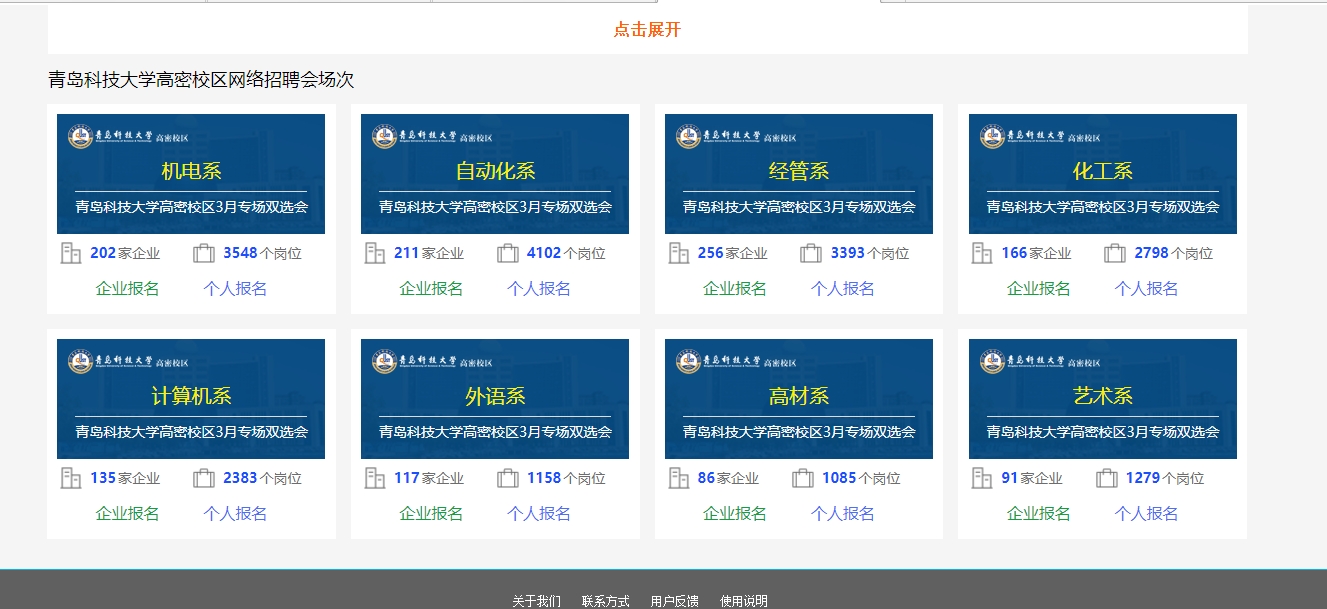The image size is (1327, 609).
Task: Click the briefcase icon under 艺术系 card
Action: click(1107, 478)
